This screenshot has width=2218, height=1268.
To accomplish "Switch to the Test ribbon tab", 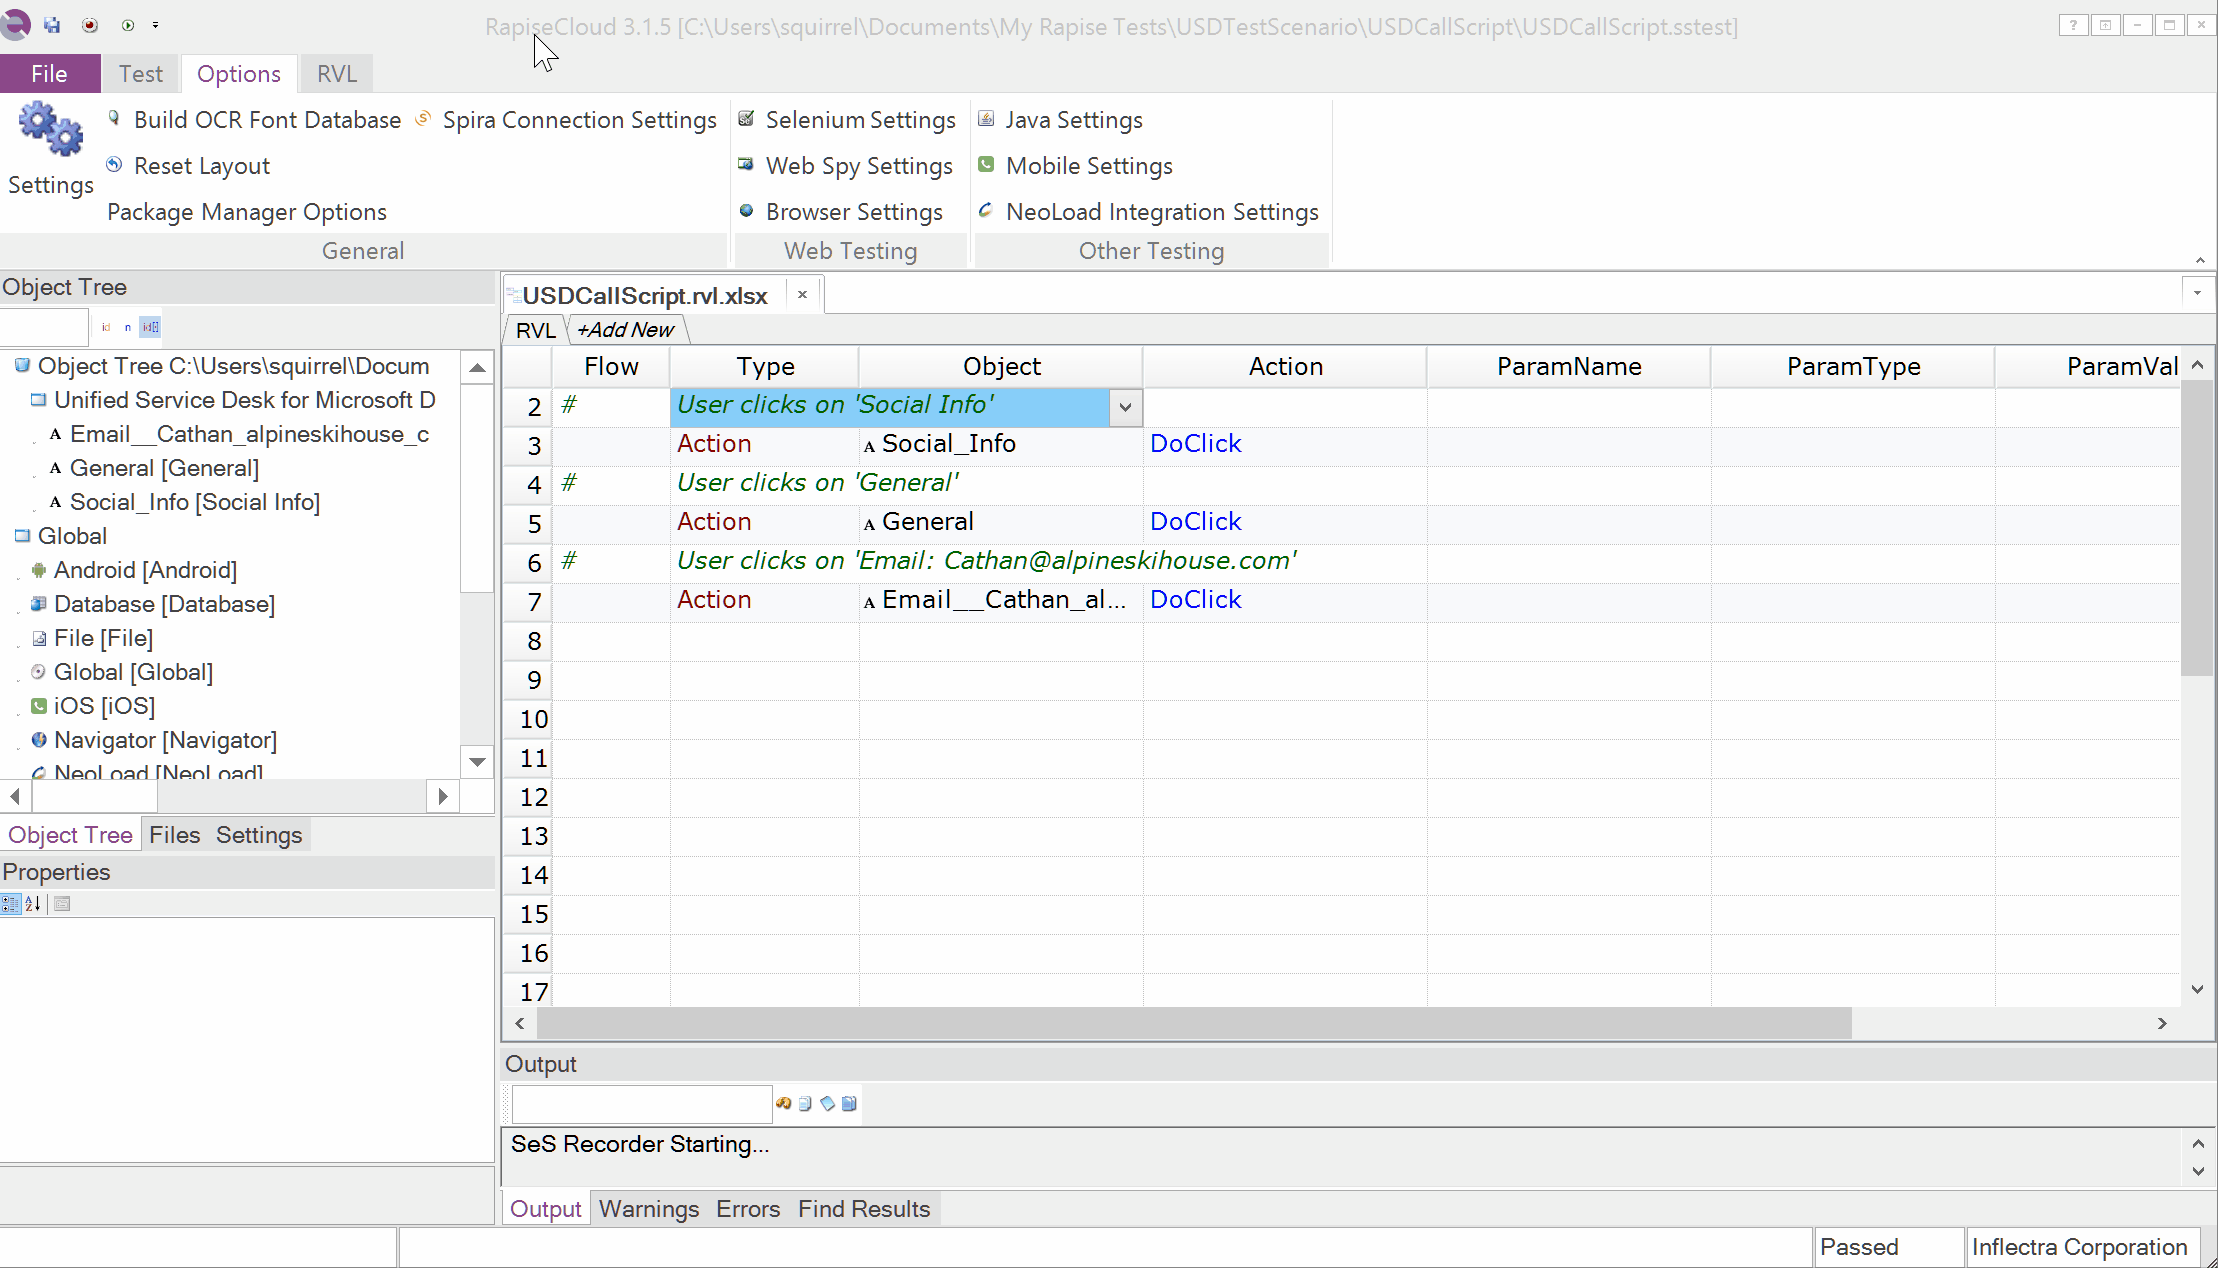I will (x=140, y=74).
